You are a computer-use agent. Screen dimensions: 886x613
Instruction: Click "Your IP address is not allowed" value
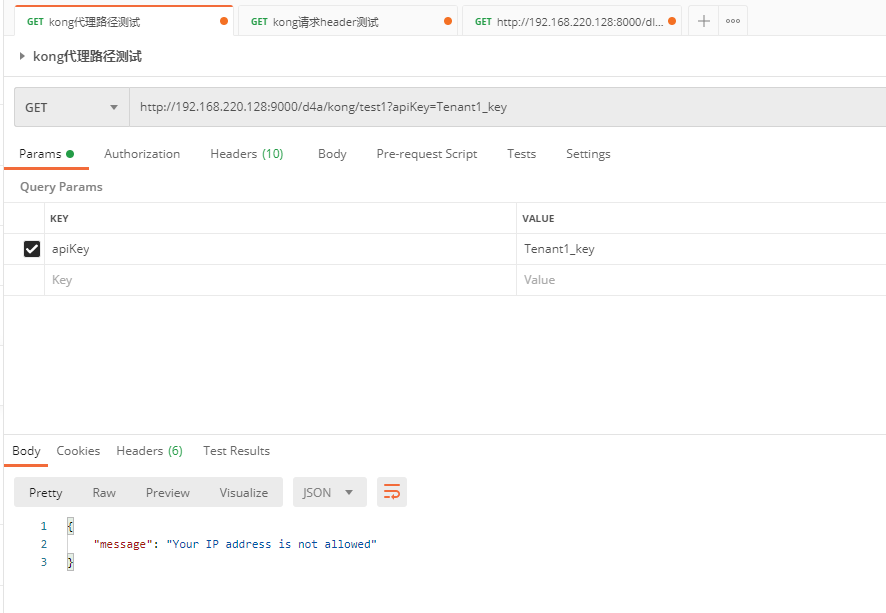pyautogui.click(x=271, y=544)
